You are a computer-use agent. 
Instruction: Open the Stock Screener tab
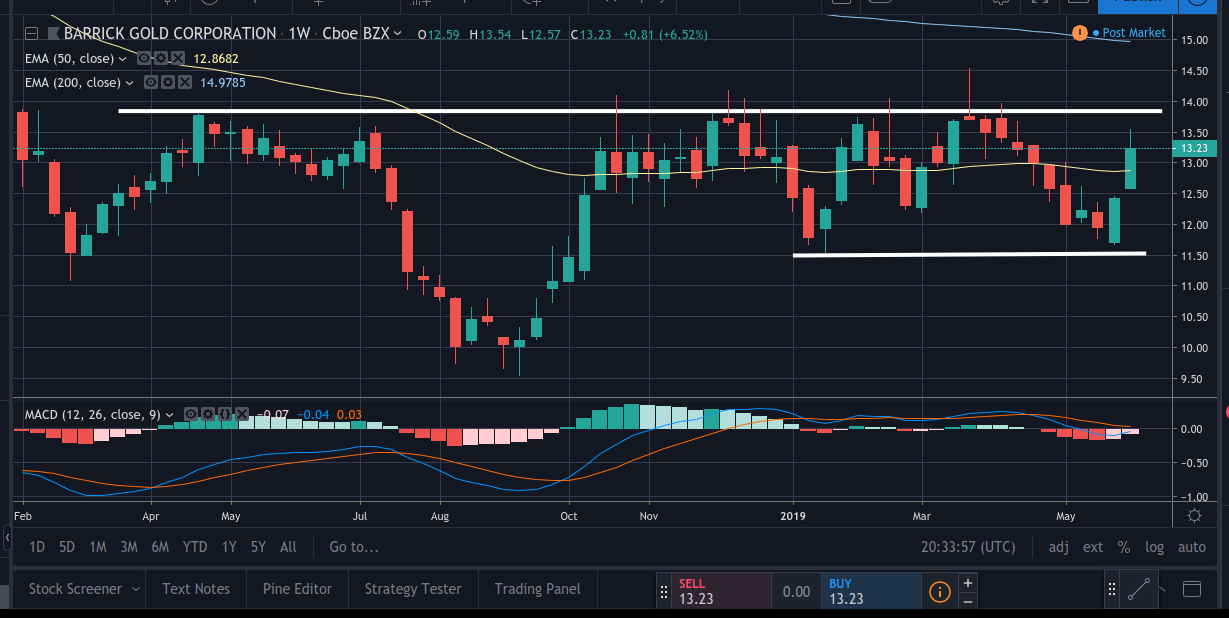point(75,589)
